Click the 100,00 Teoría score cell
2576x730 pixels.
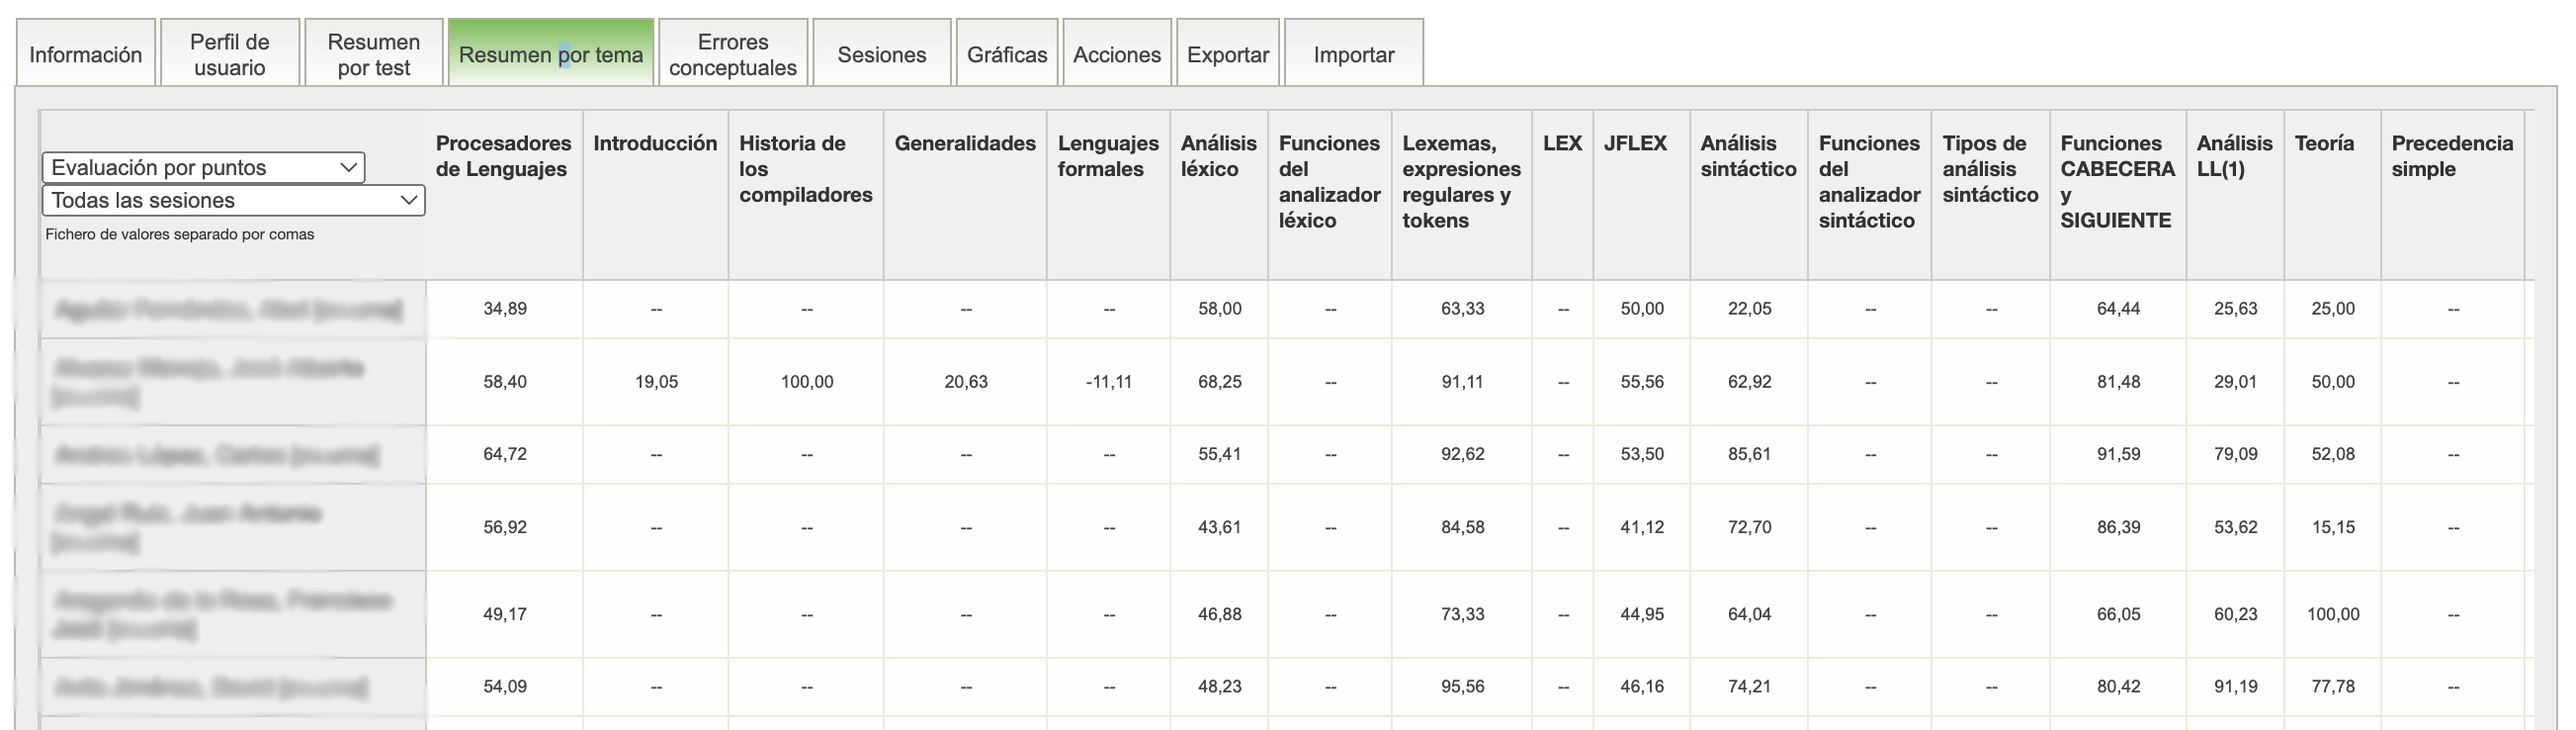click(x=2332, y=614)
